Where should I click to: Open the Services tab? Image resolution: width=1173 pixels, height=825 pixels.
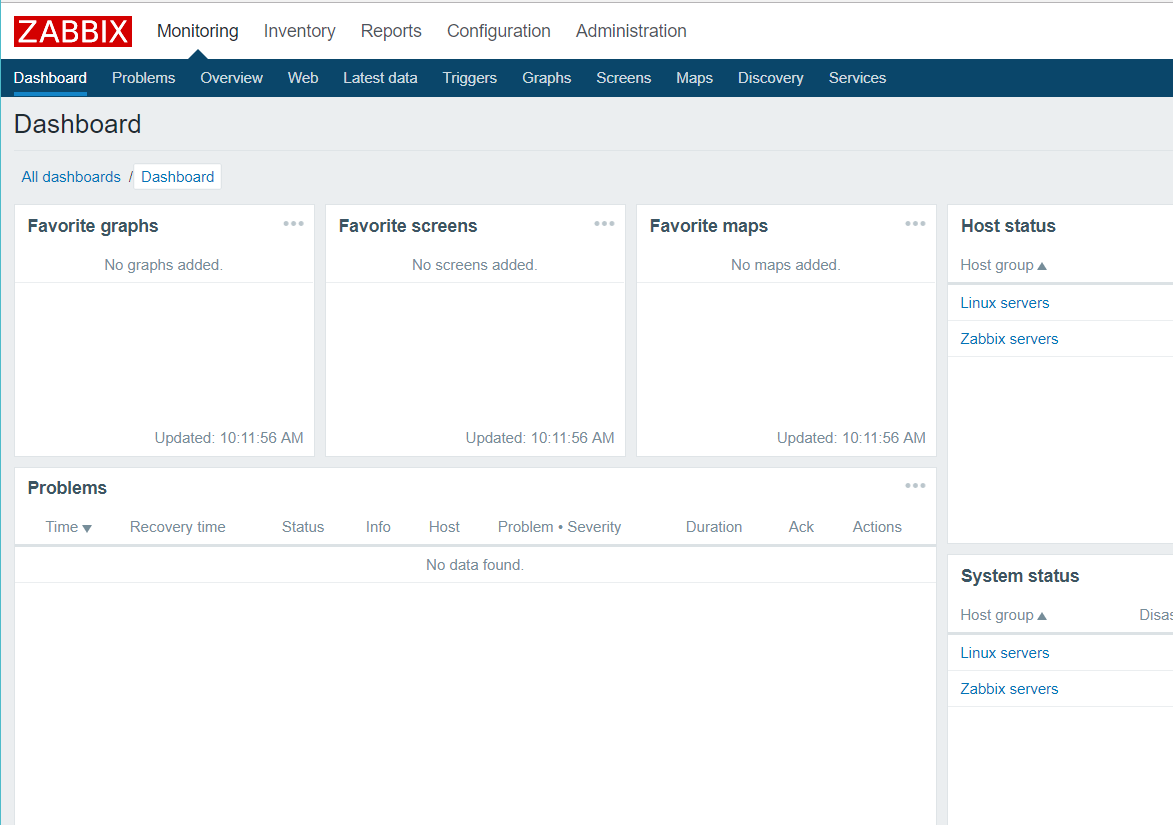click(x=857, y=78)
